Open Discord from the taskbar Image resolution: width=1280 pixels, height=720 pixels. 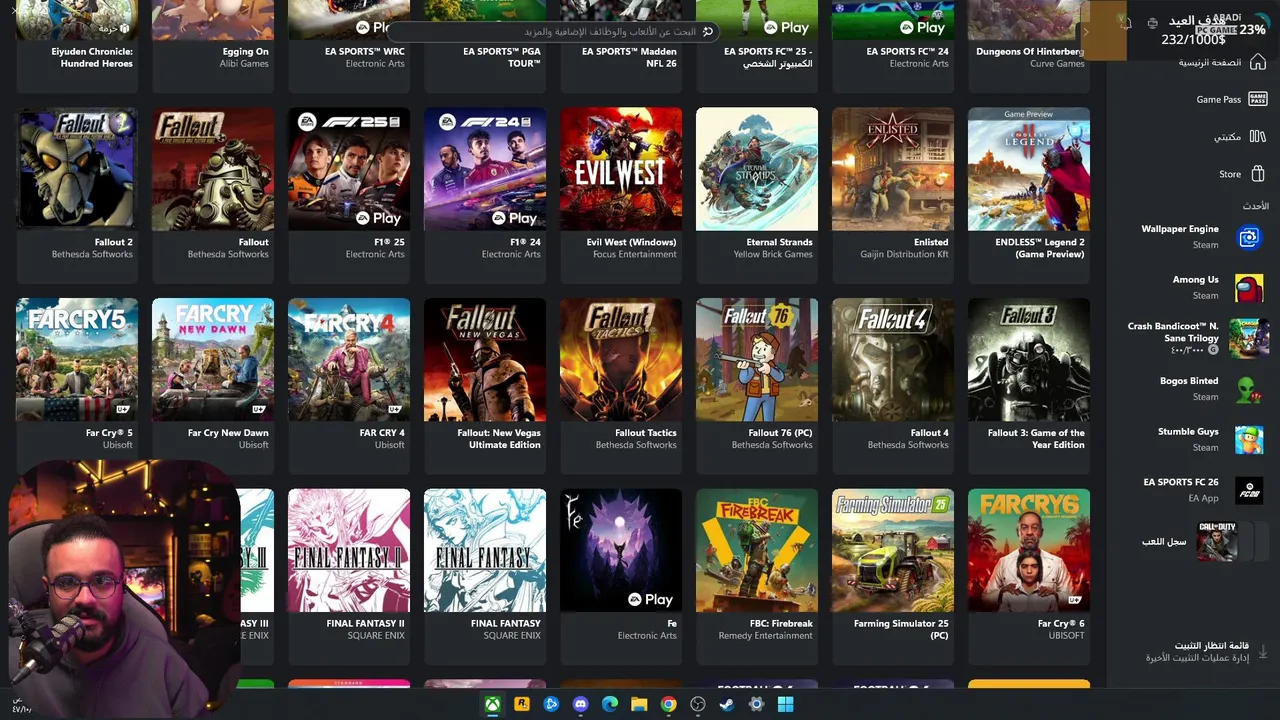(580, 704)
